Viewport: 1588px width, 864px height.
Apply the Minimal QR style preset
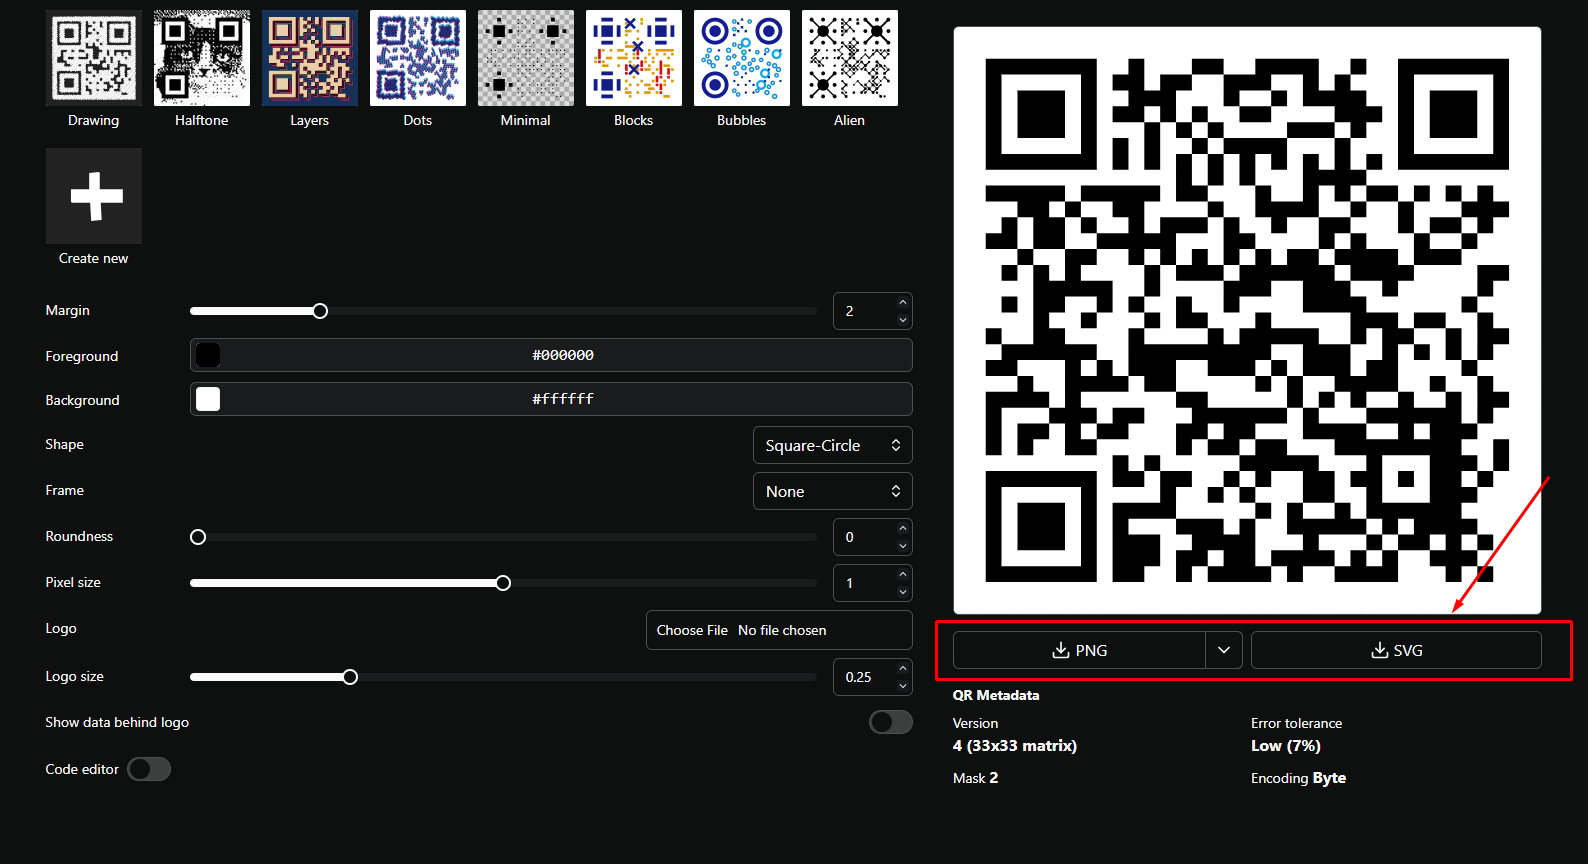point(526,58)
